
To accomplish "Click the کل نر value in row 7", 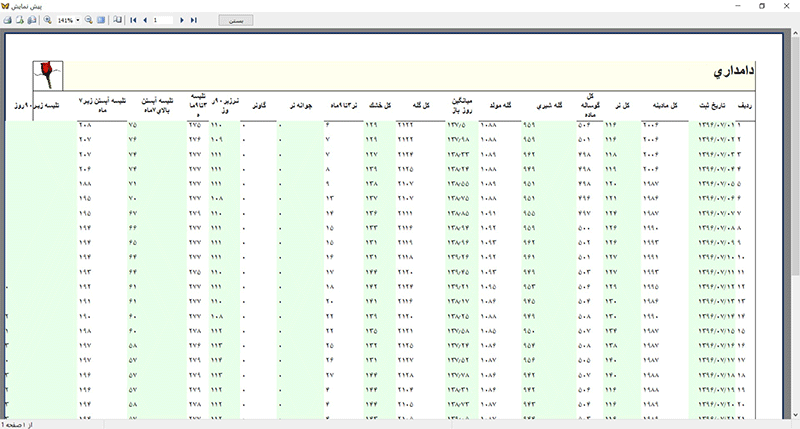I will 611,213.
